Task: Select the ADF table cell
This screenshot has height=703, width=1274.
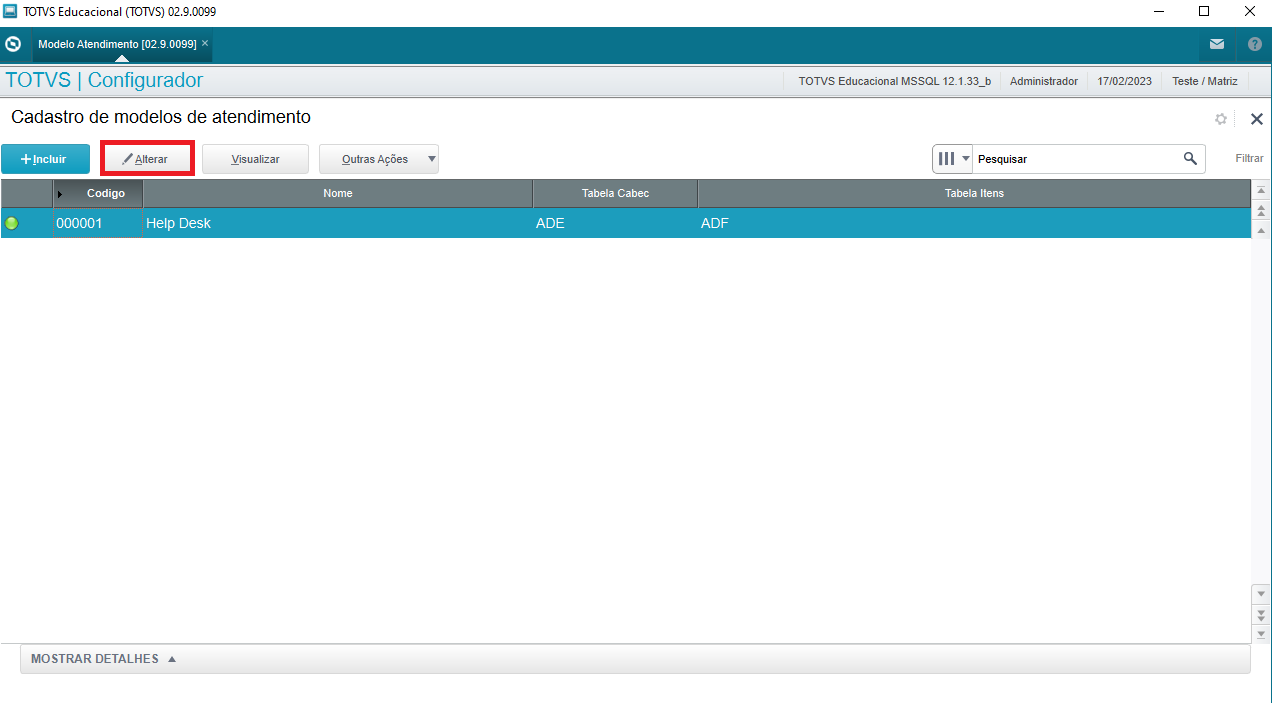Action: (974, 223)
